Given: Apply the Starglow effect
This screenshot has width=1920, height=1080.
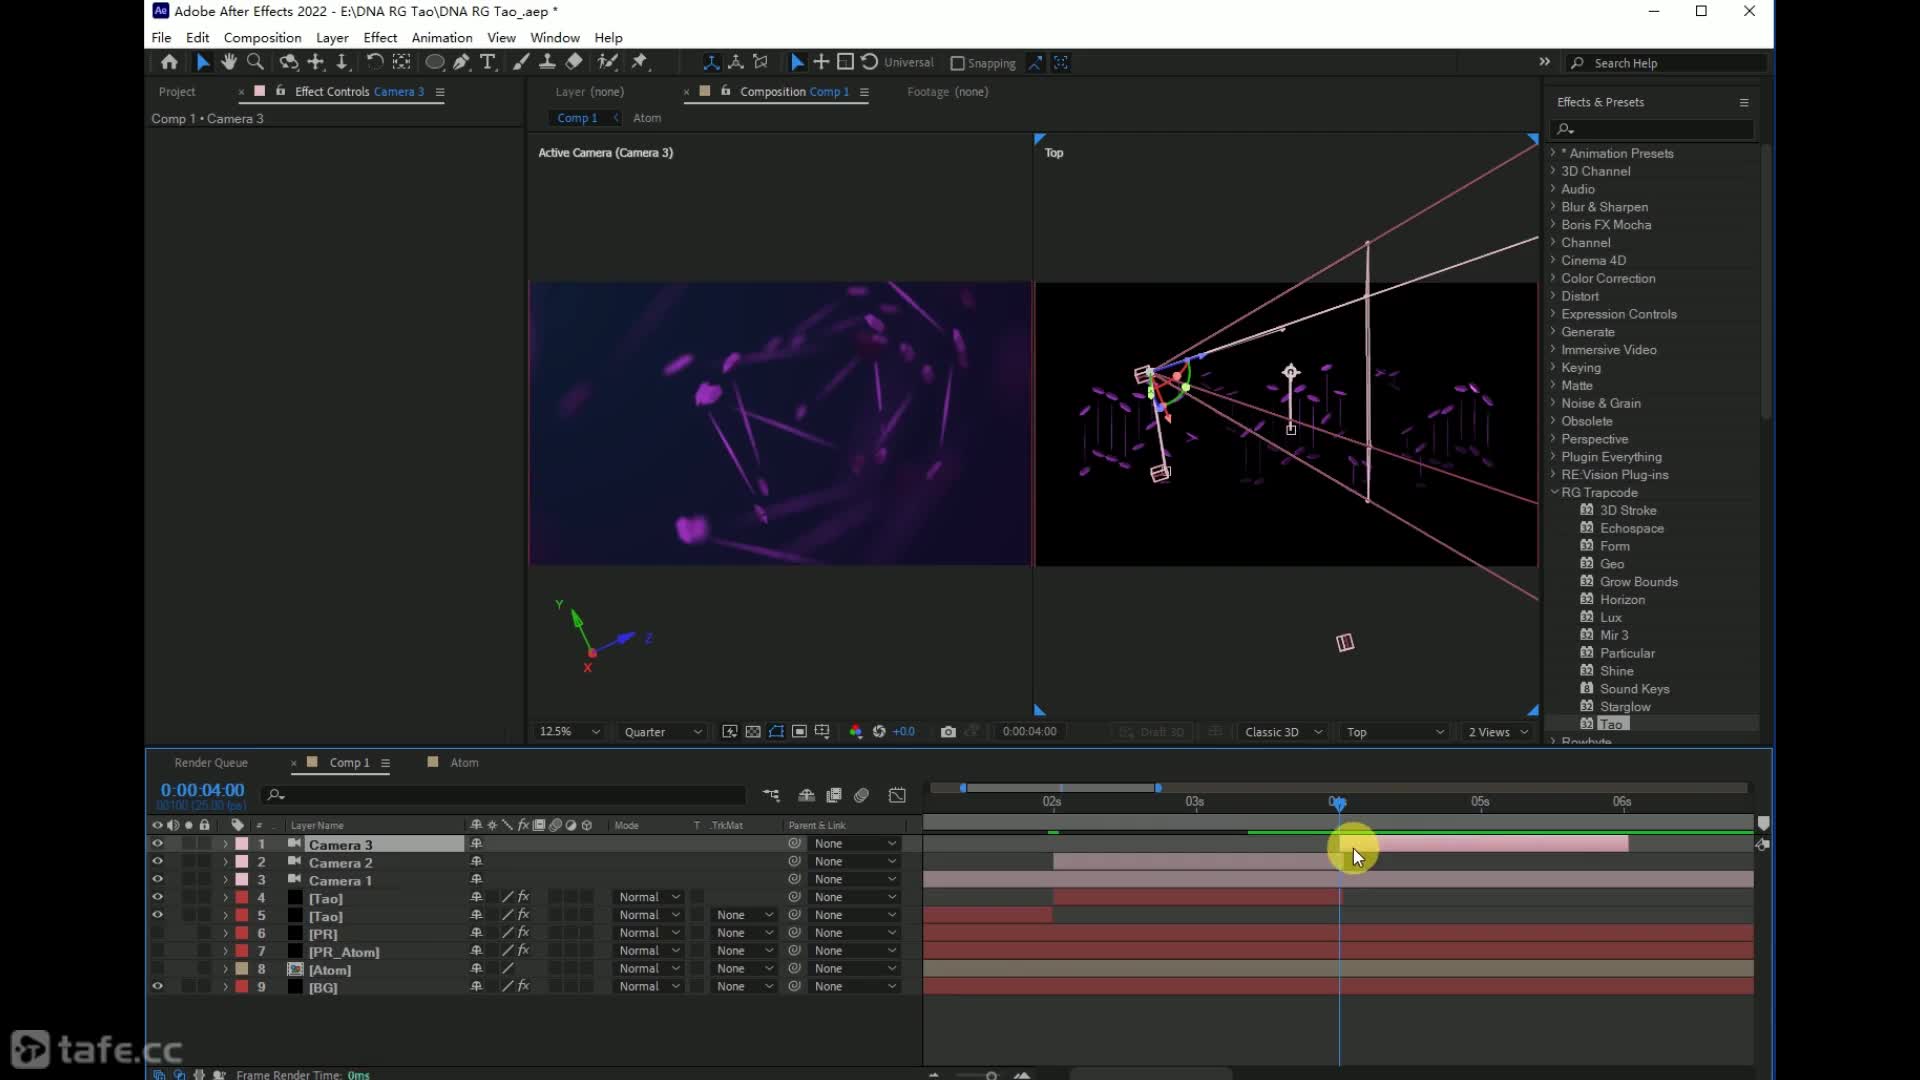Looking at the screenshot, I should [x=1625, y=707].
